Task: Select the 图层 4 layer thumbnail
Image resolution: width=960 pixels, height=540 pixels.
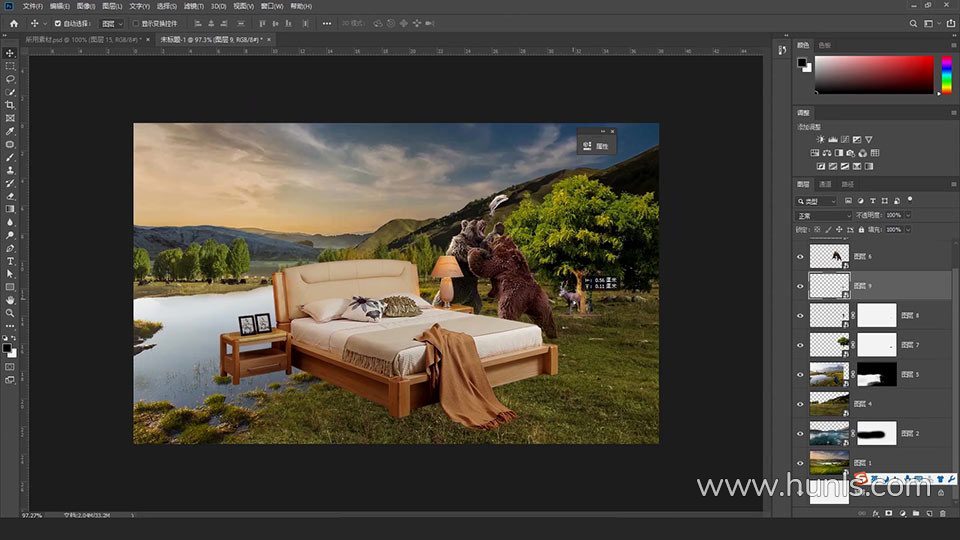Action: [829, 404]
